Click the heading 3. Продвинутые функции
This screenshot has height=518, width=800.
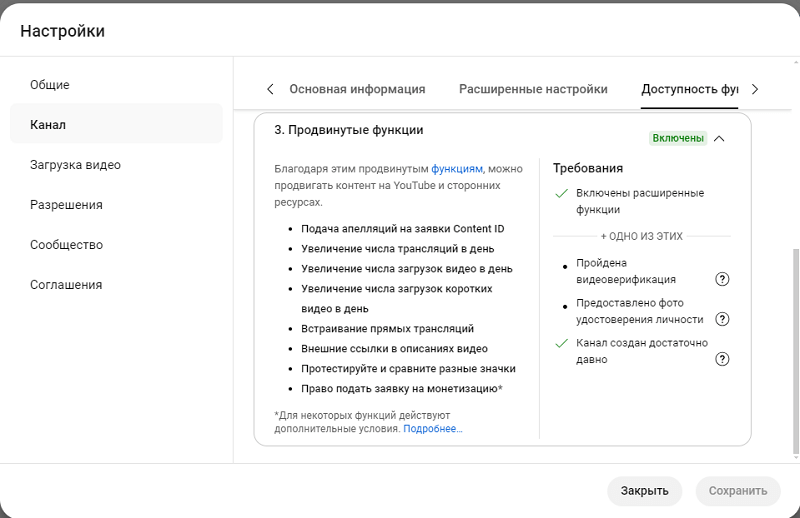click(348, 130)
